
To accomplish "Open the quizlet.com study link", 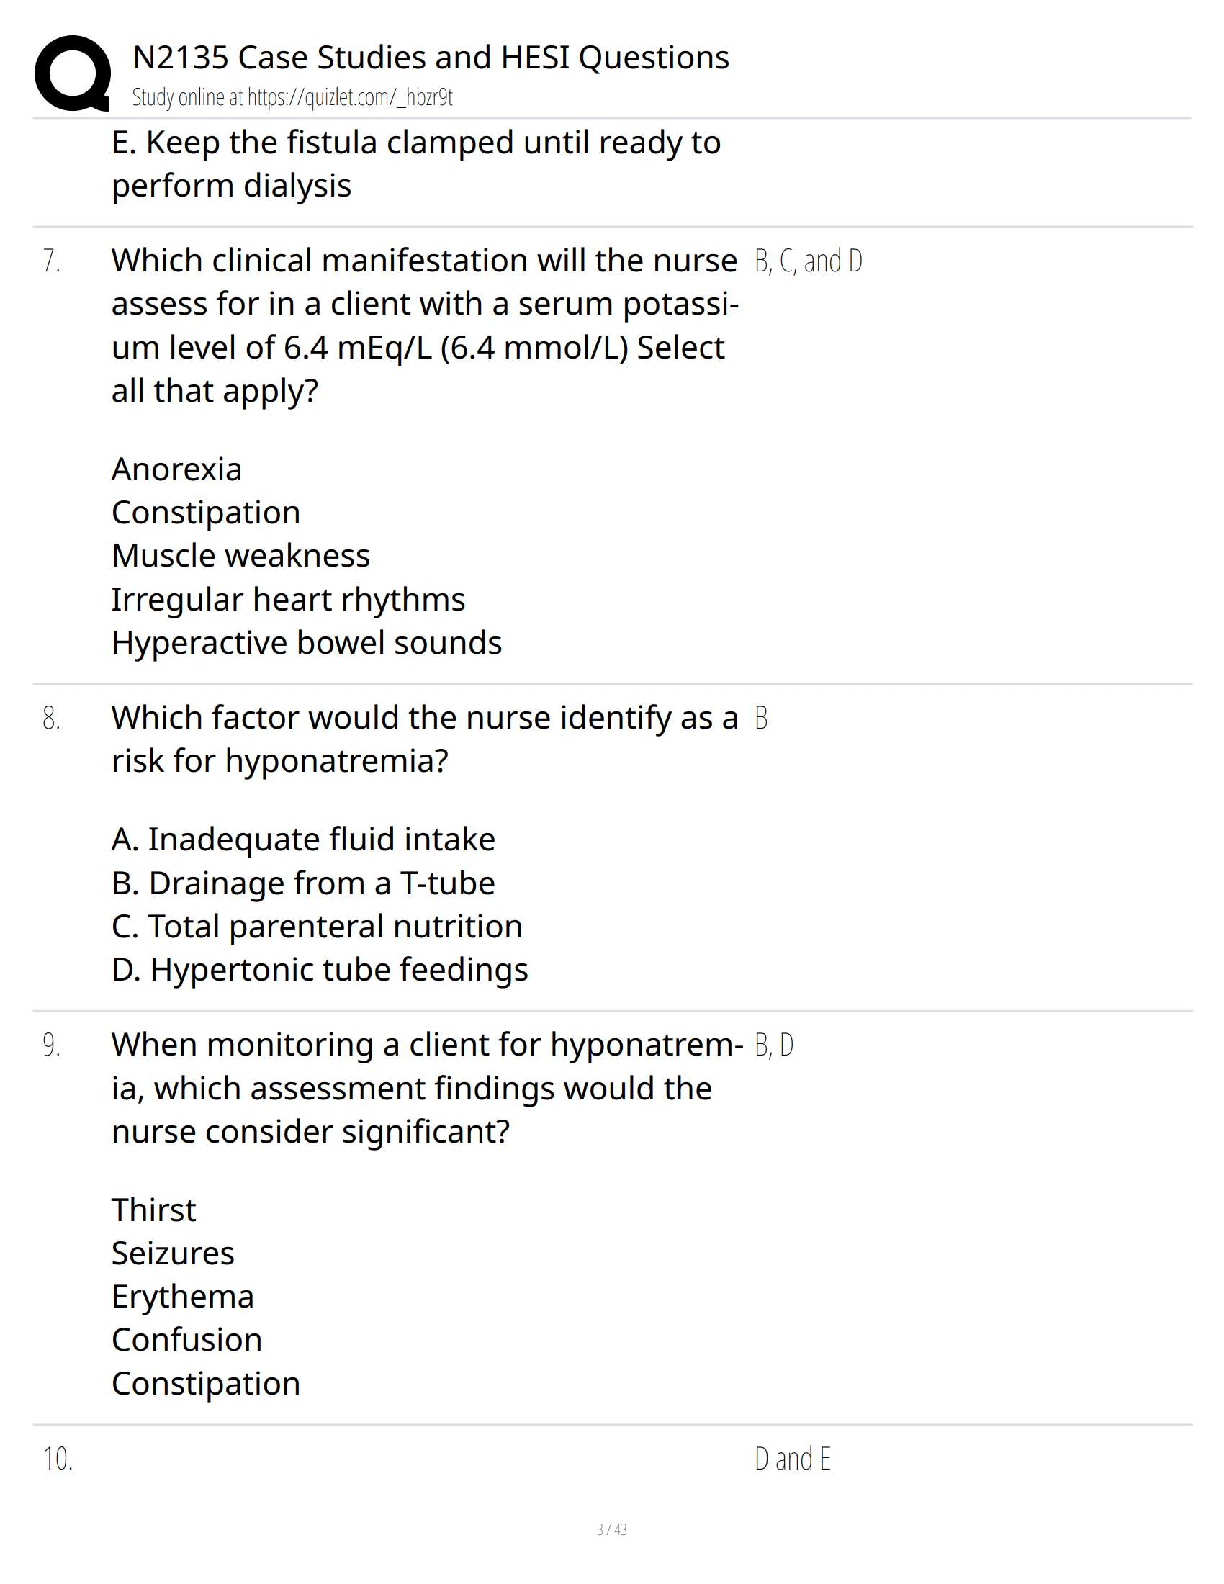I will click(x=292, y=97).
